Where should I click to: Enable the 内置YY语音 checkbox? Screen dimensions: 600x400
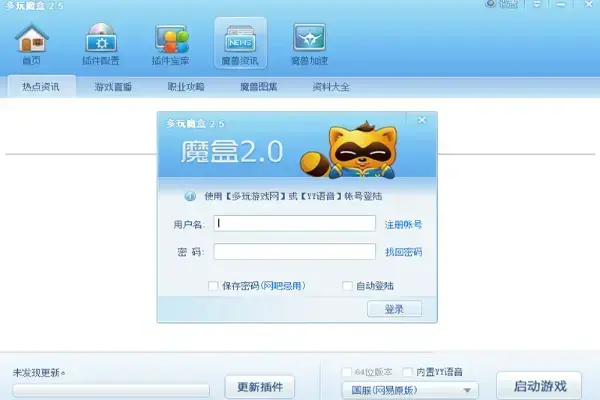[x=408, y=372]
